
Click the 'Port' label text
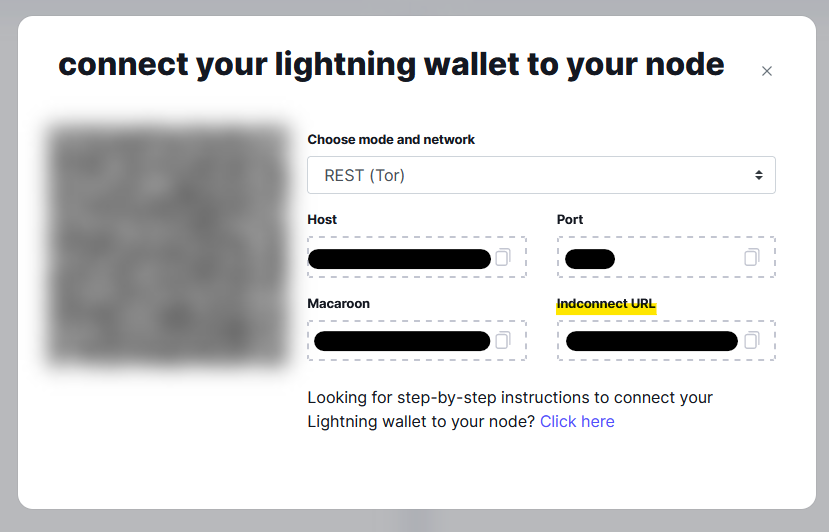[x=570, y=220]
